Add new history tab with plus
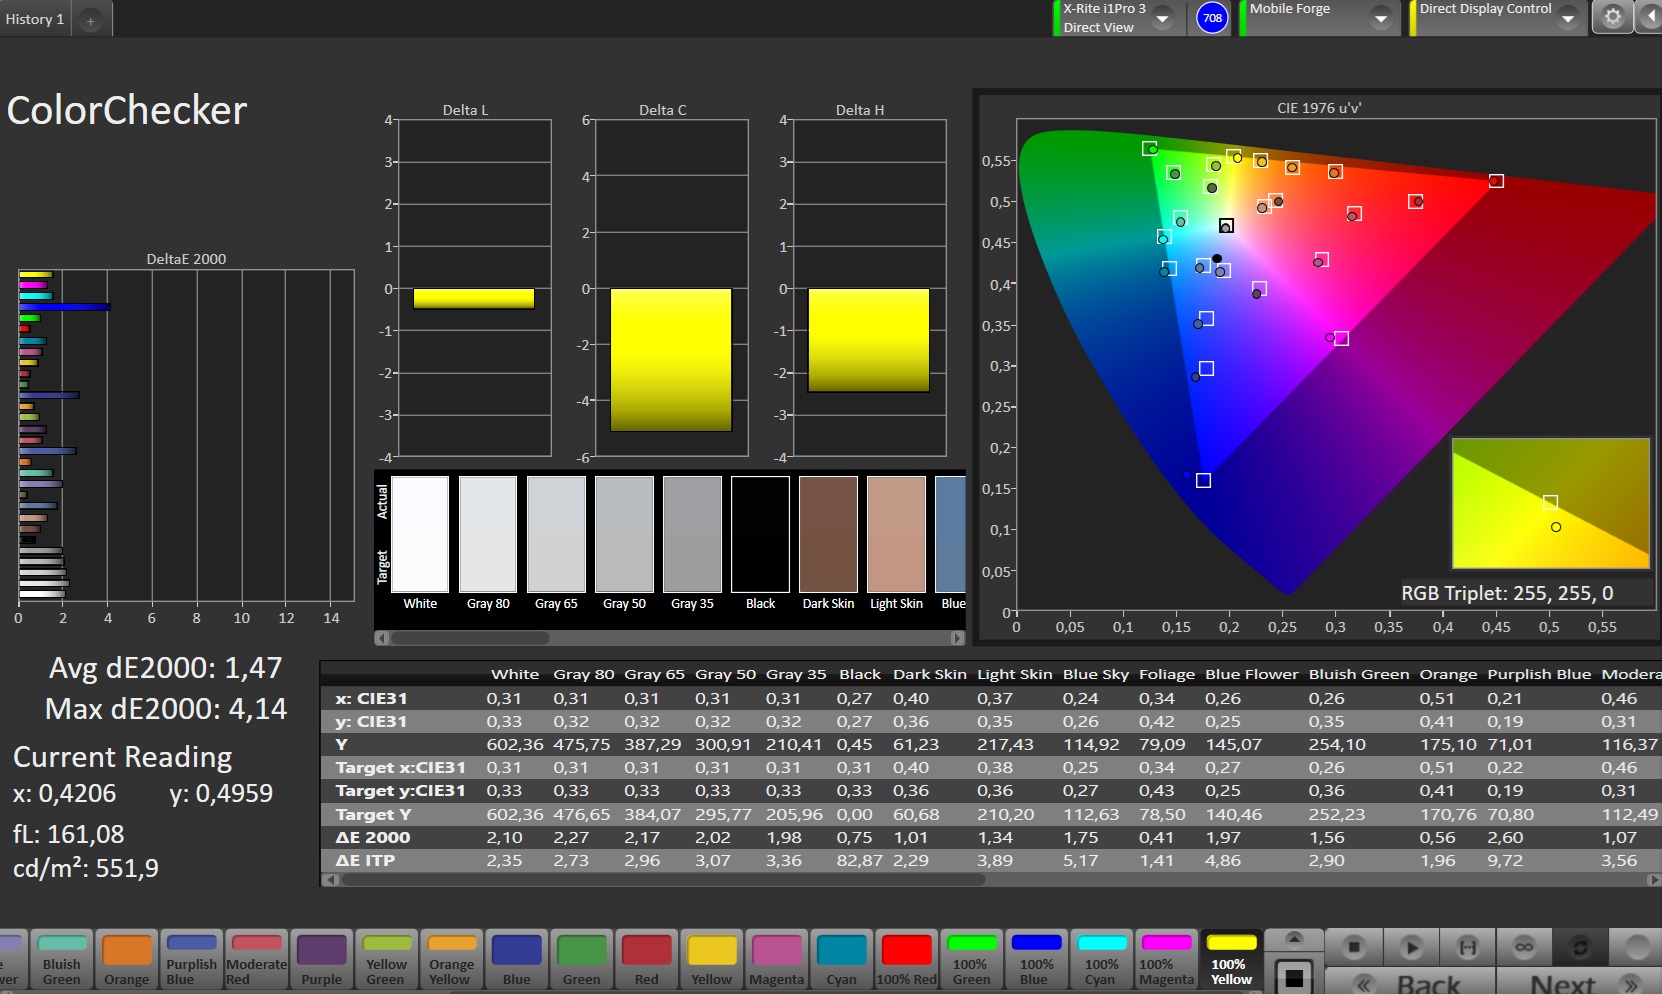 [90, 20]
